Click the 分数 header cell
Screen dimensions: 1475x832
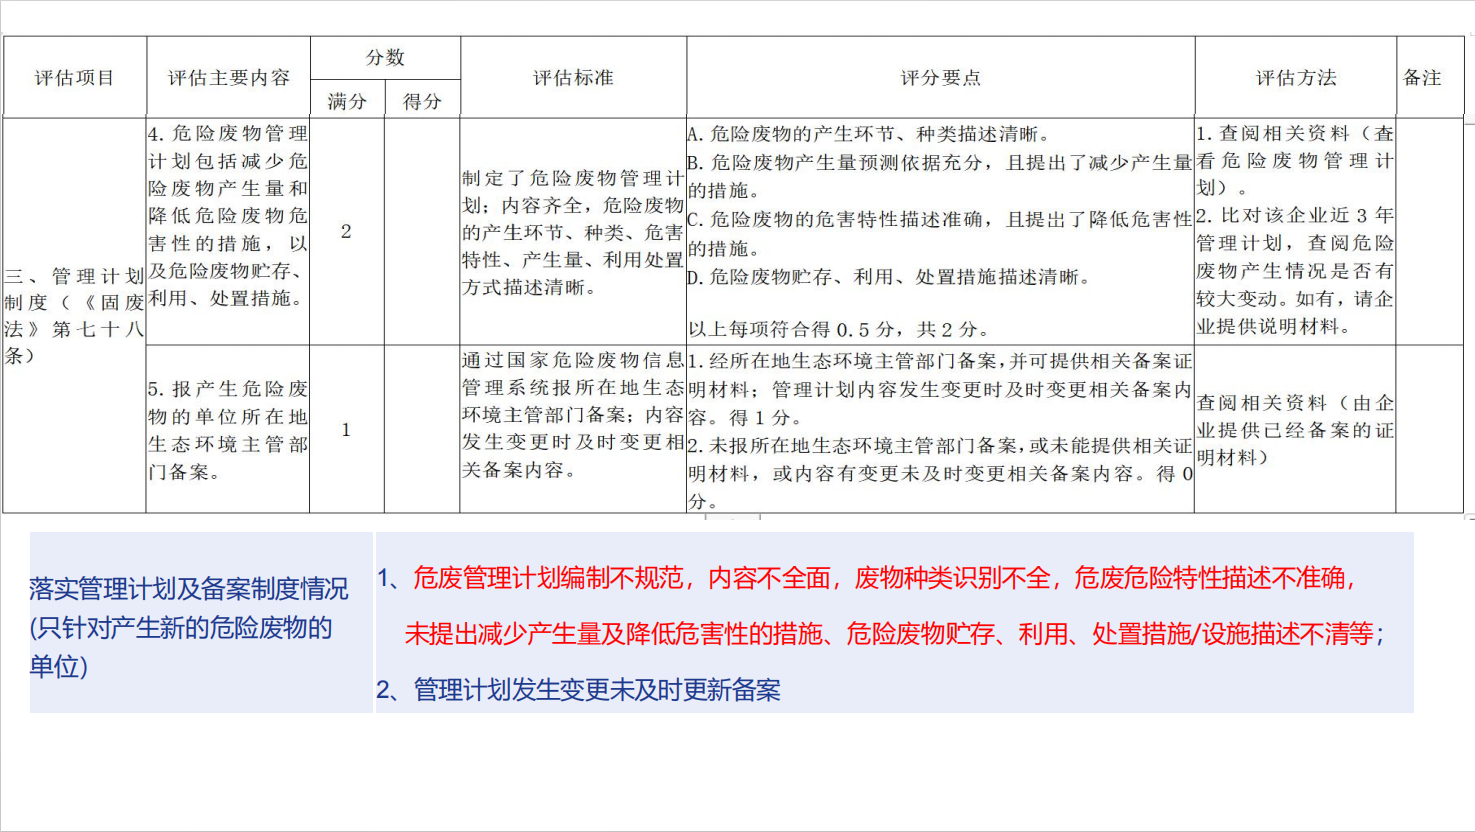(385, 58)
